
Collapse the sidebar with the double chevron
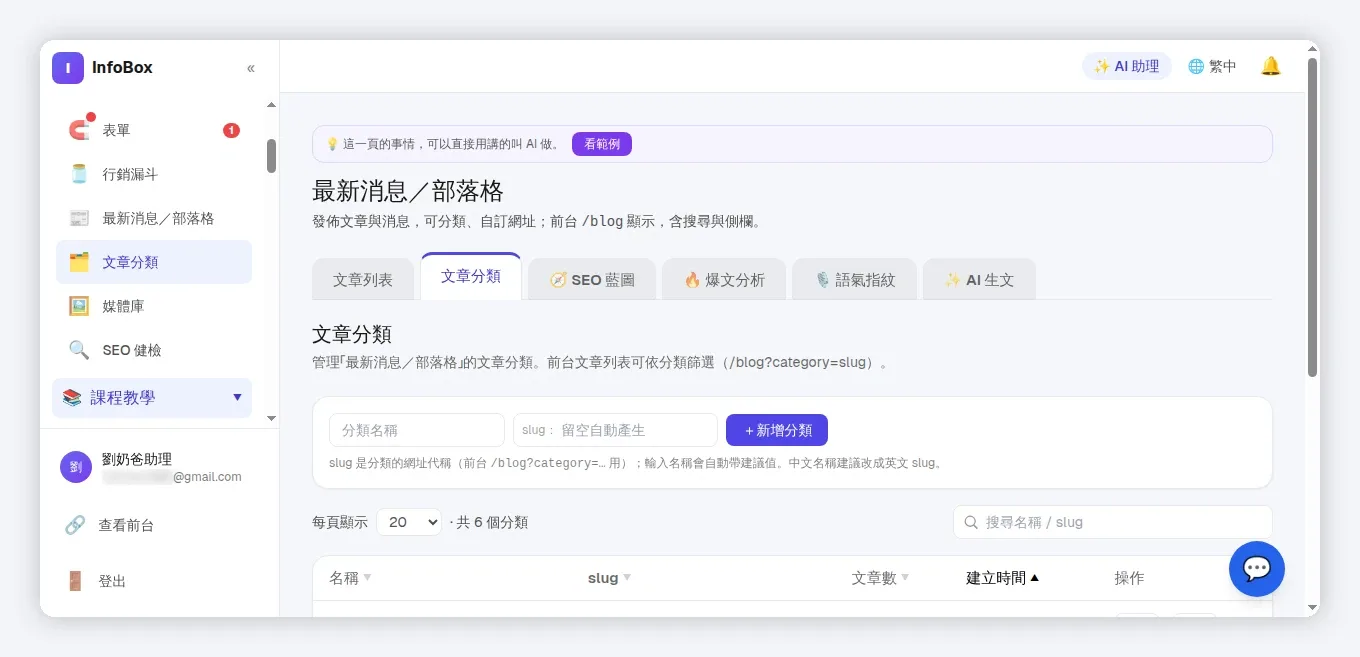coord(251,68)
